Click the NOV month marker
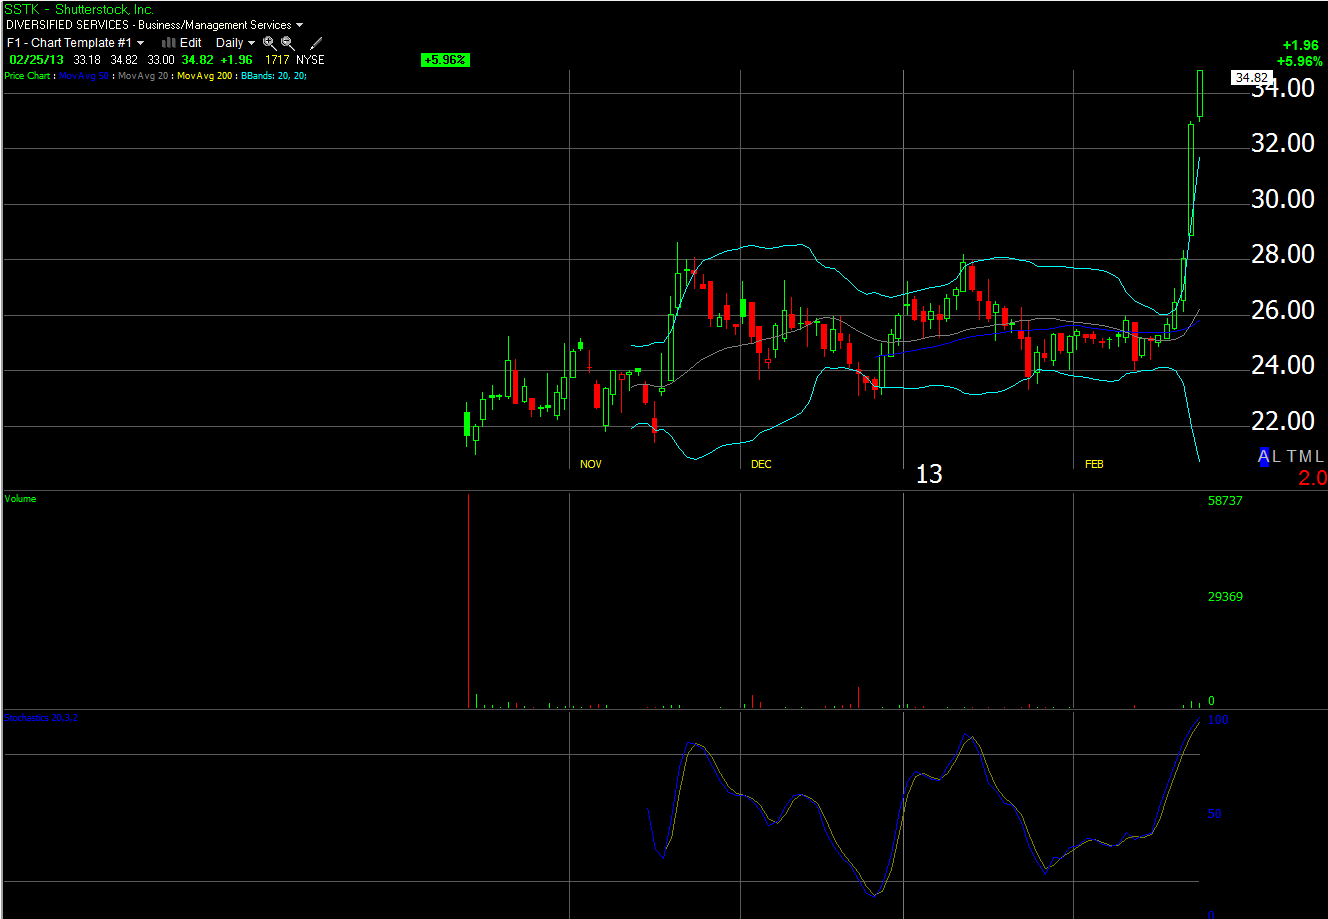Image resolution: width=1328 pixels, height=919 pixels. coord(591,464)
